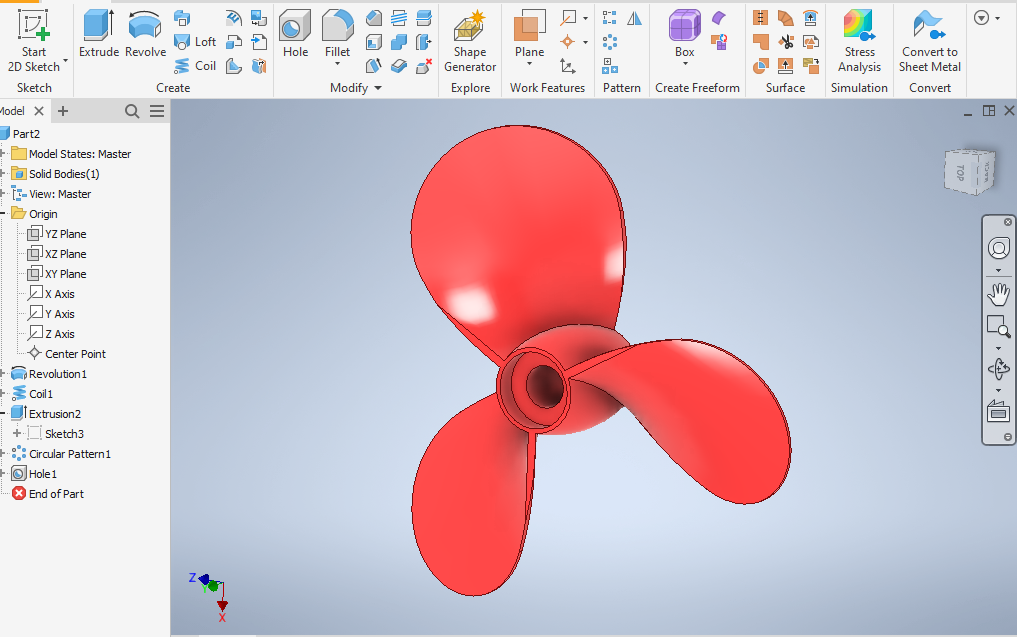Open the Shape Generator
Image resolution: width=1017 pixels, height=637 pixels.
coord(470,43)
